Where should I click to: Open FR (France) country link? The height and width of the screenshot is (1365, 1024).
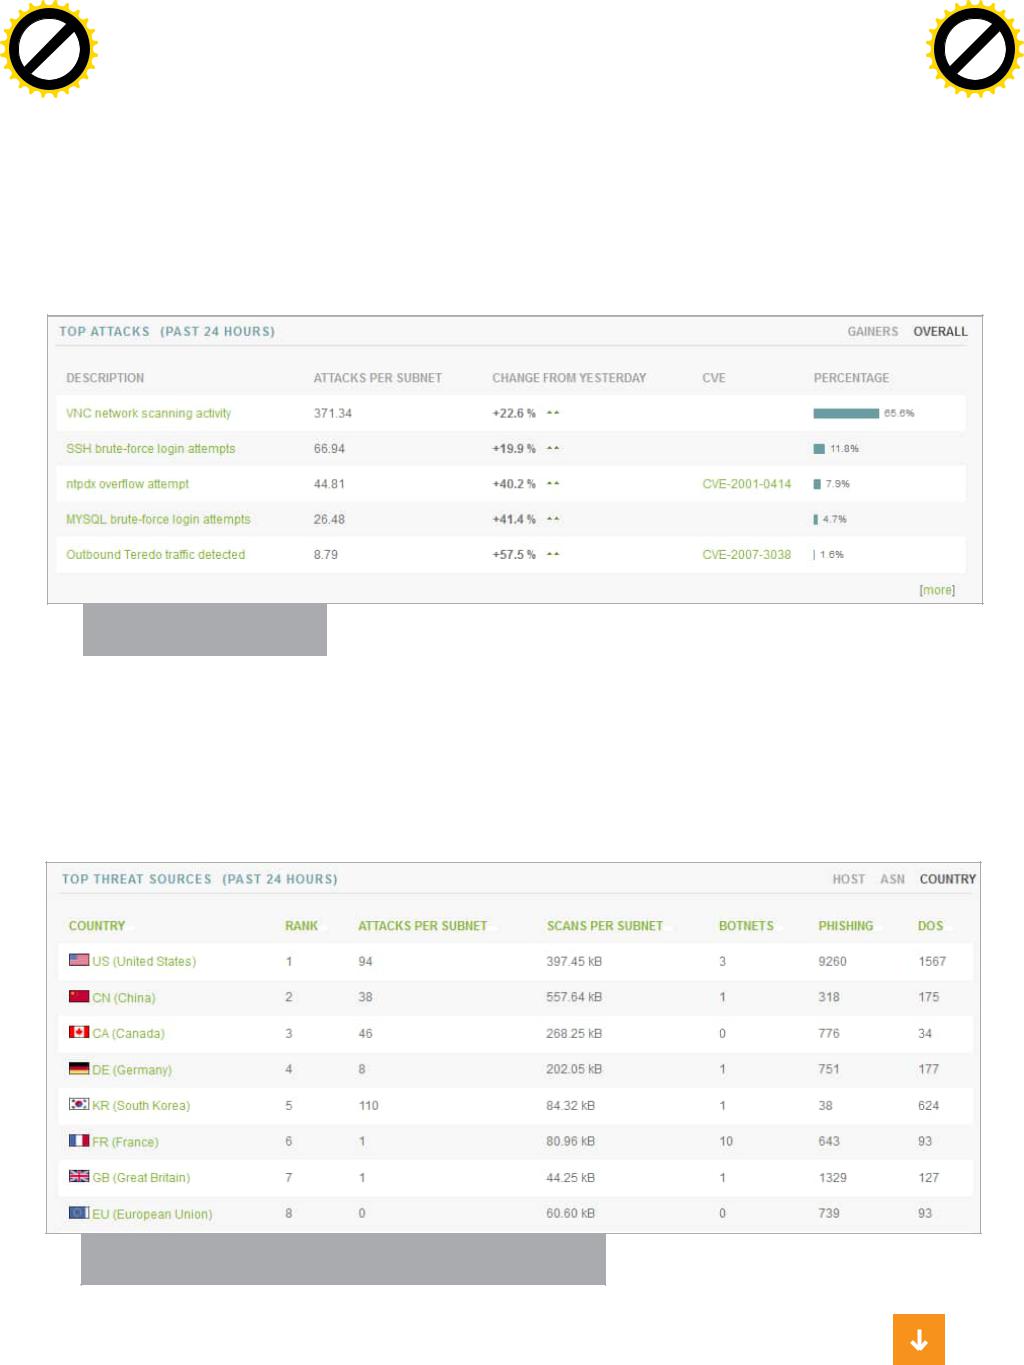pyautogui.click(x=125, y=1142)
